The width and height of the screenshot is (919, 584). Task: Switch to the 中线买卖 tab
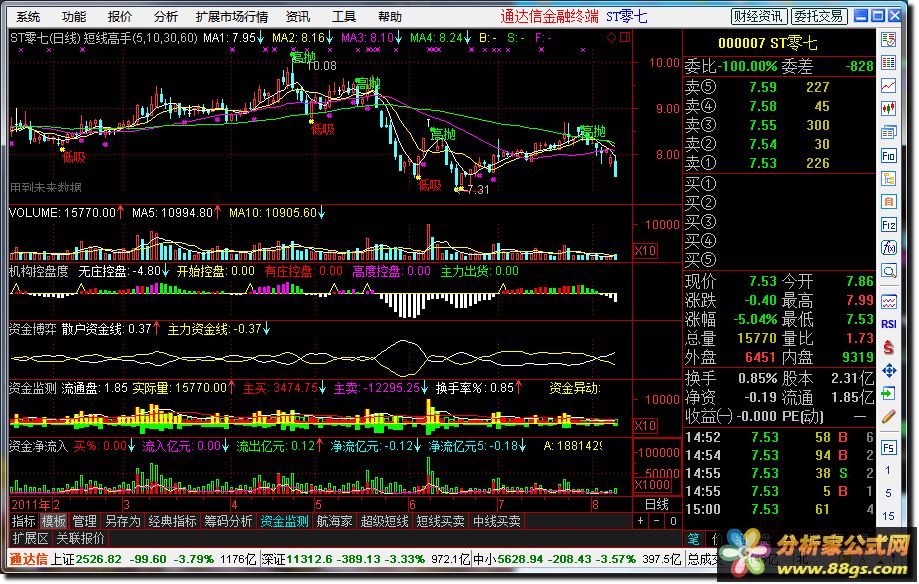click(x=496, y=521)
